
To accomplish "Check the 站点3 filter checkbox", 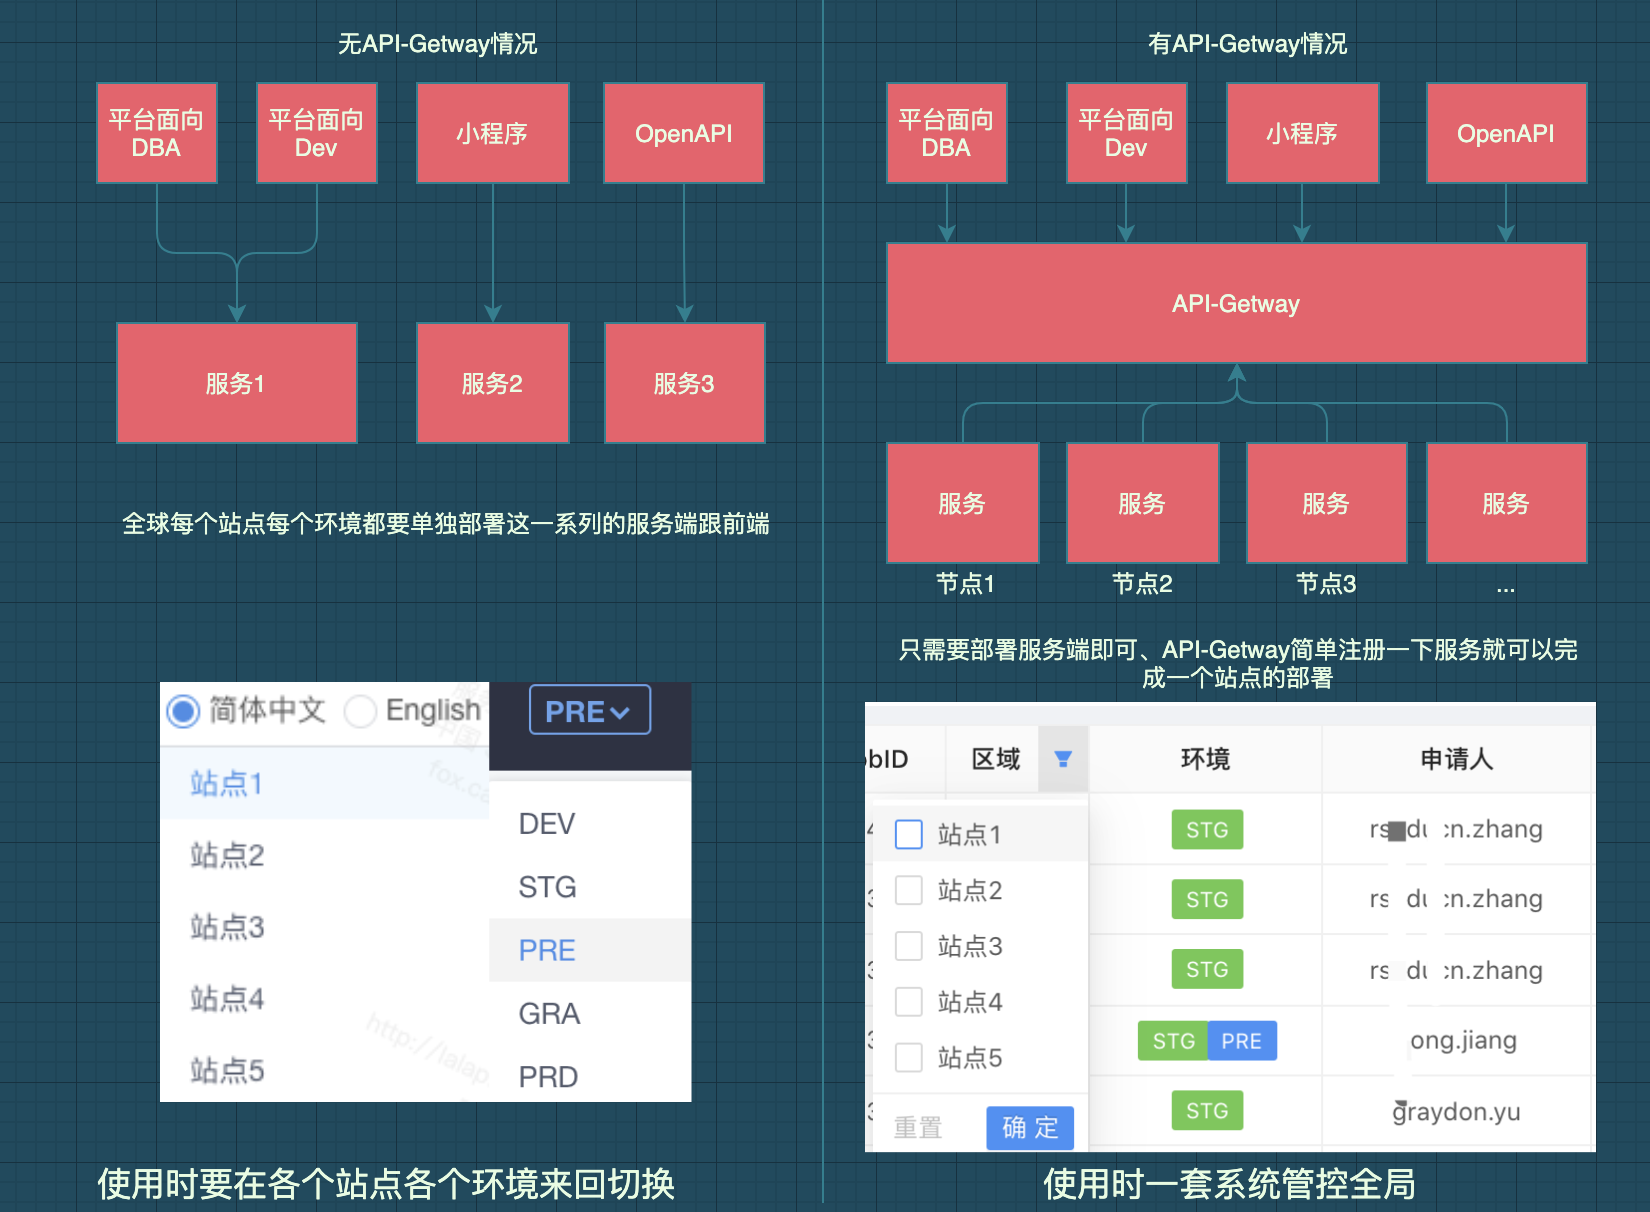I will (909, 946).
